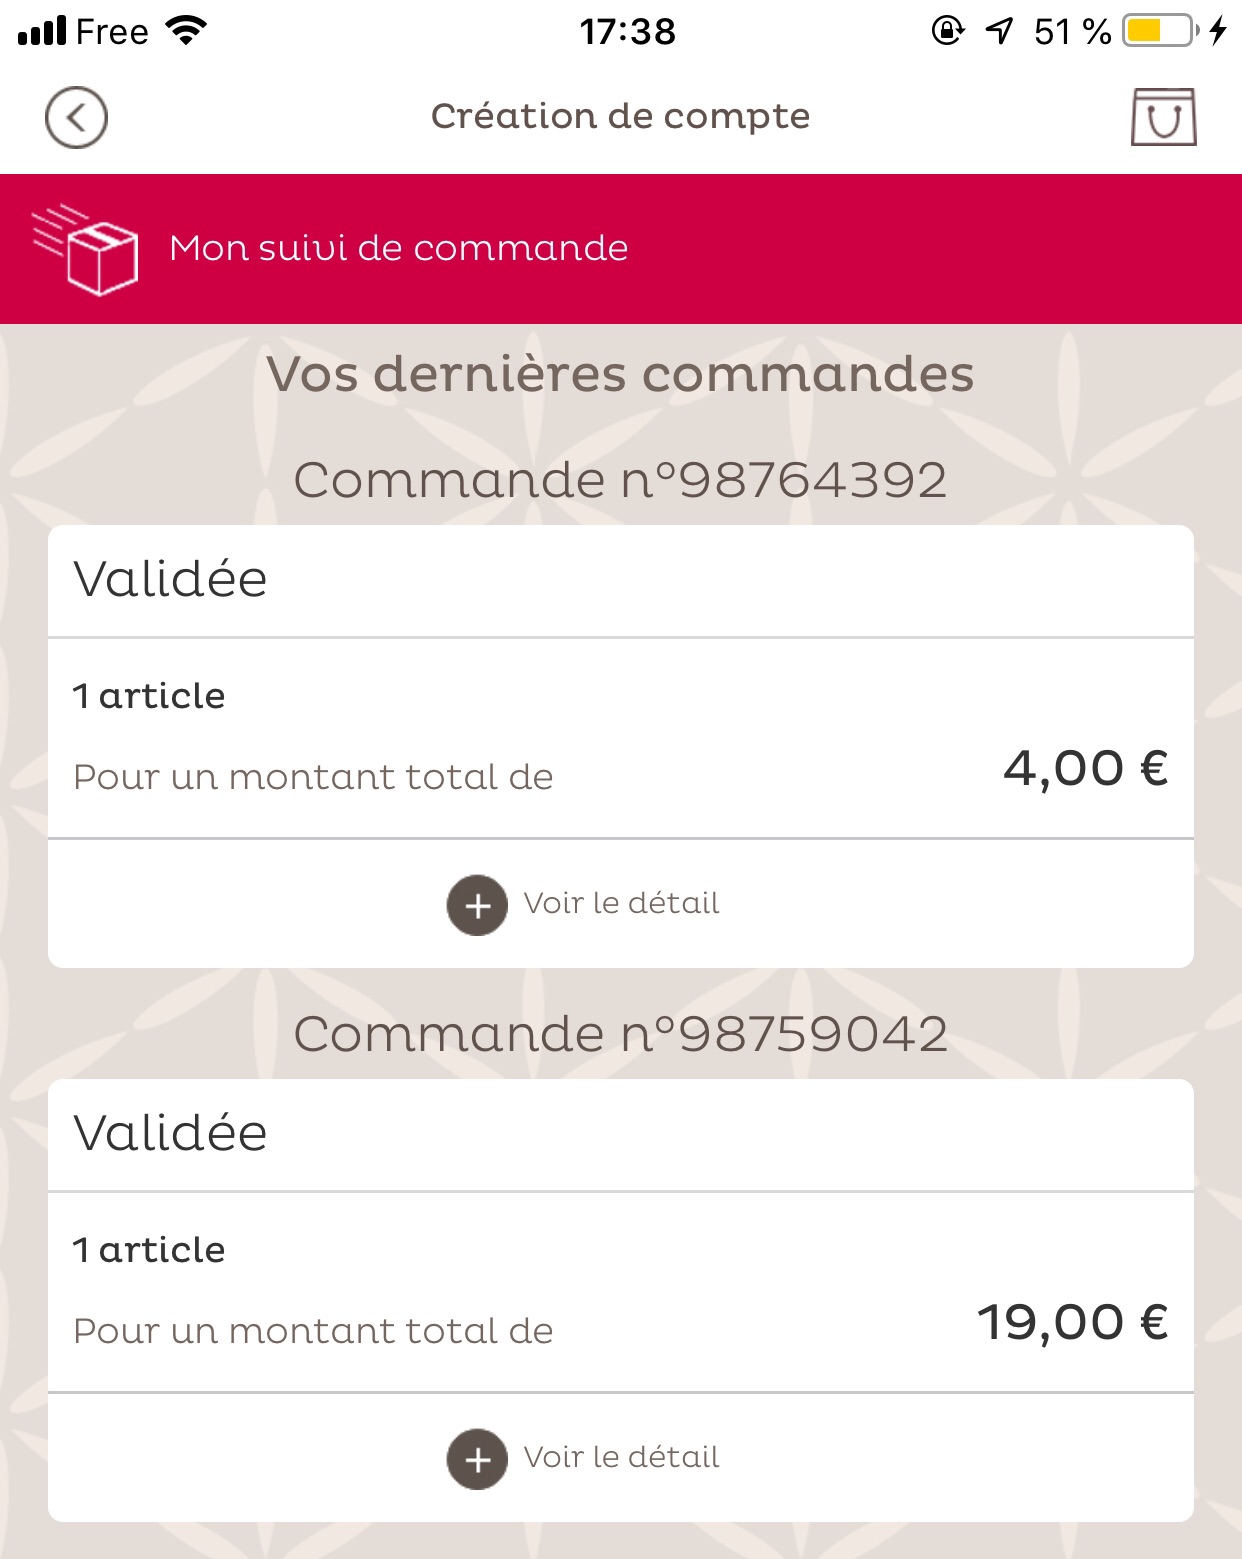Viewport: 1242px width, 1559px height.
Task: Open the 'Mon suivi de commande' banner
Action: pyautogui.click(x=621, y=249)
